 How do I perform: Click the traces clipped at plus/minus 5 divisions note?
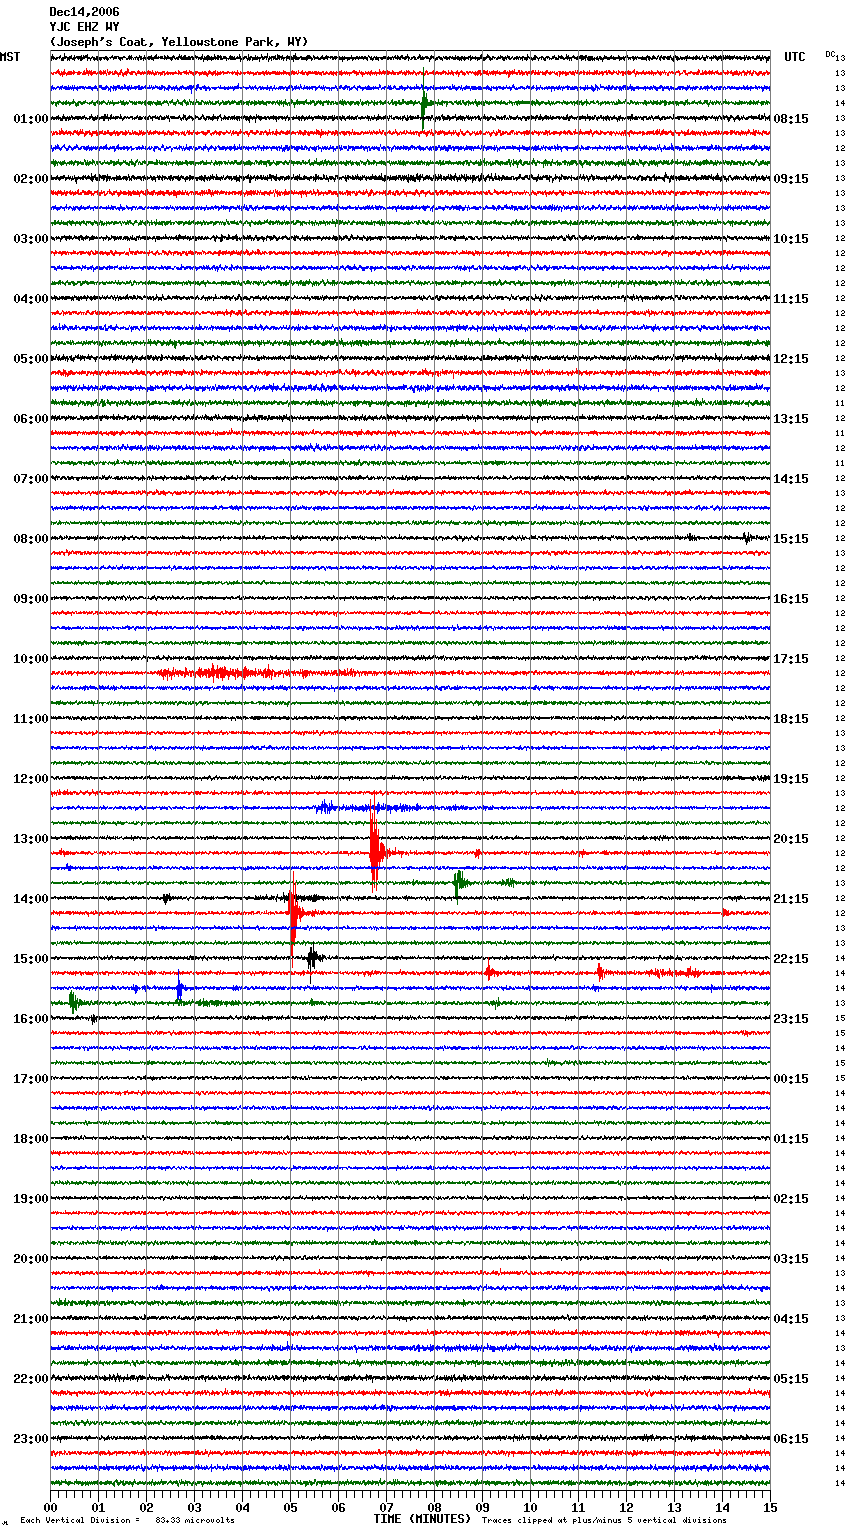(604, 1520)
